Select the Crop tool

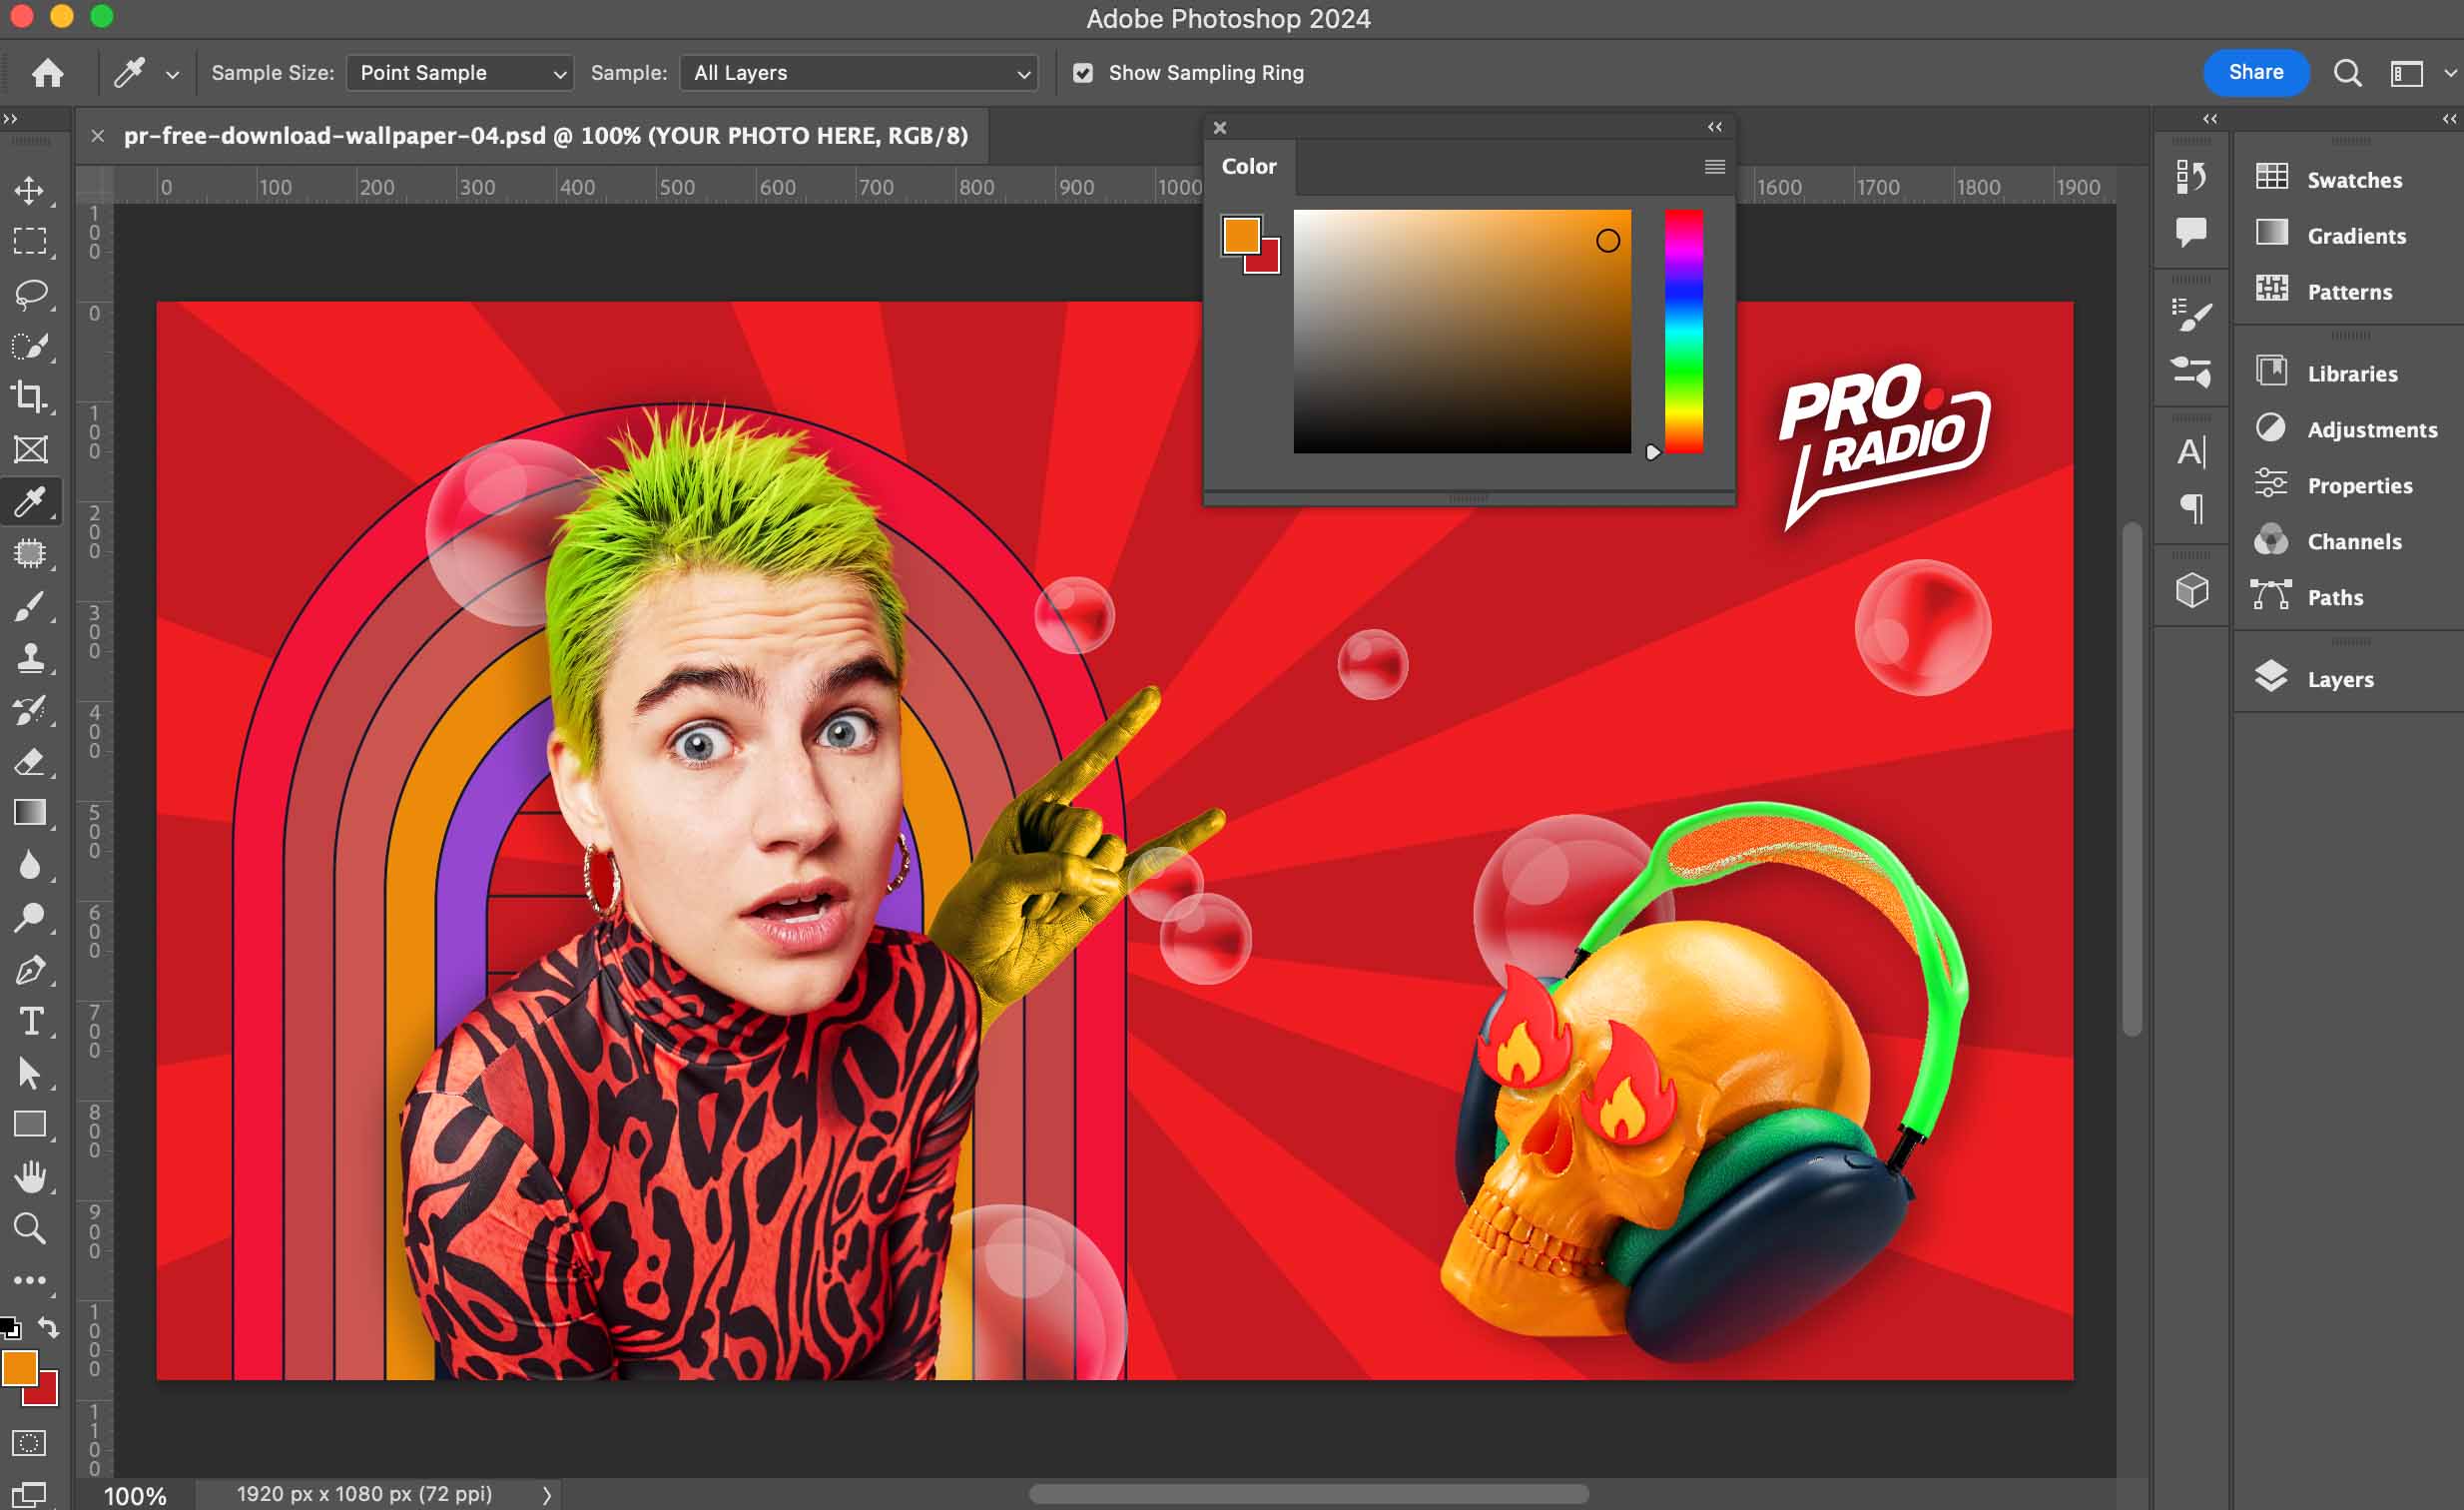point(30,397)
